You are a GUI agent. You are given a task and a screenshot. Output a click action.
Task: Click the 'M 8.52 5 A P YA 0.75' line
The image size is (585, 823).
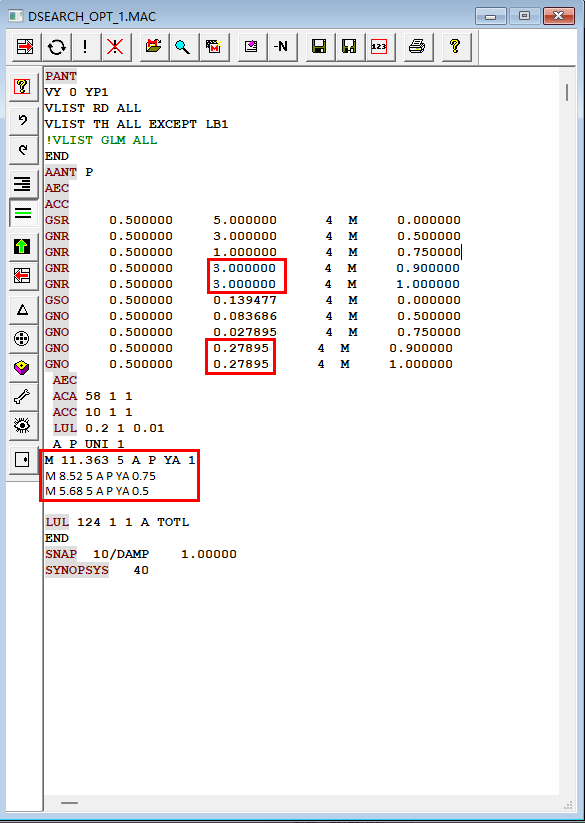click(x=100, y=476)
